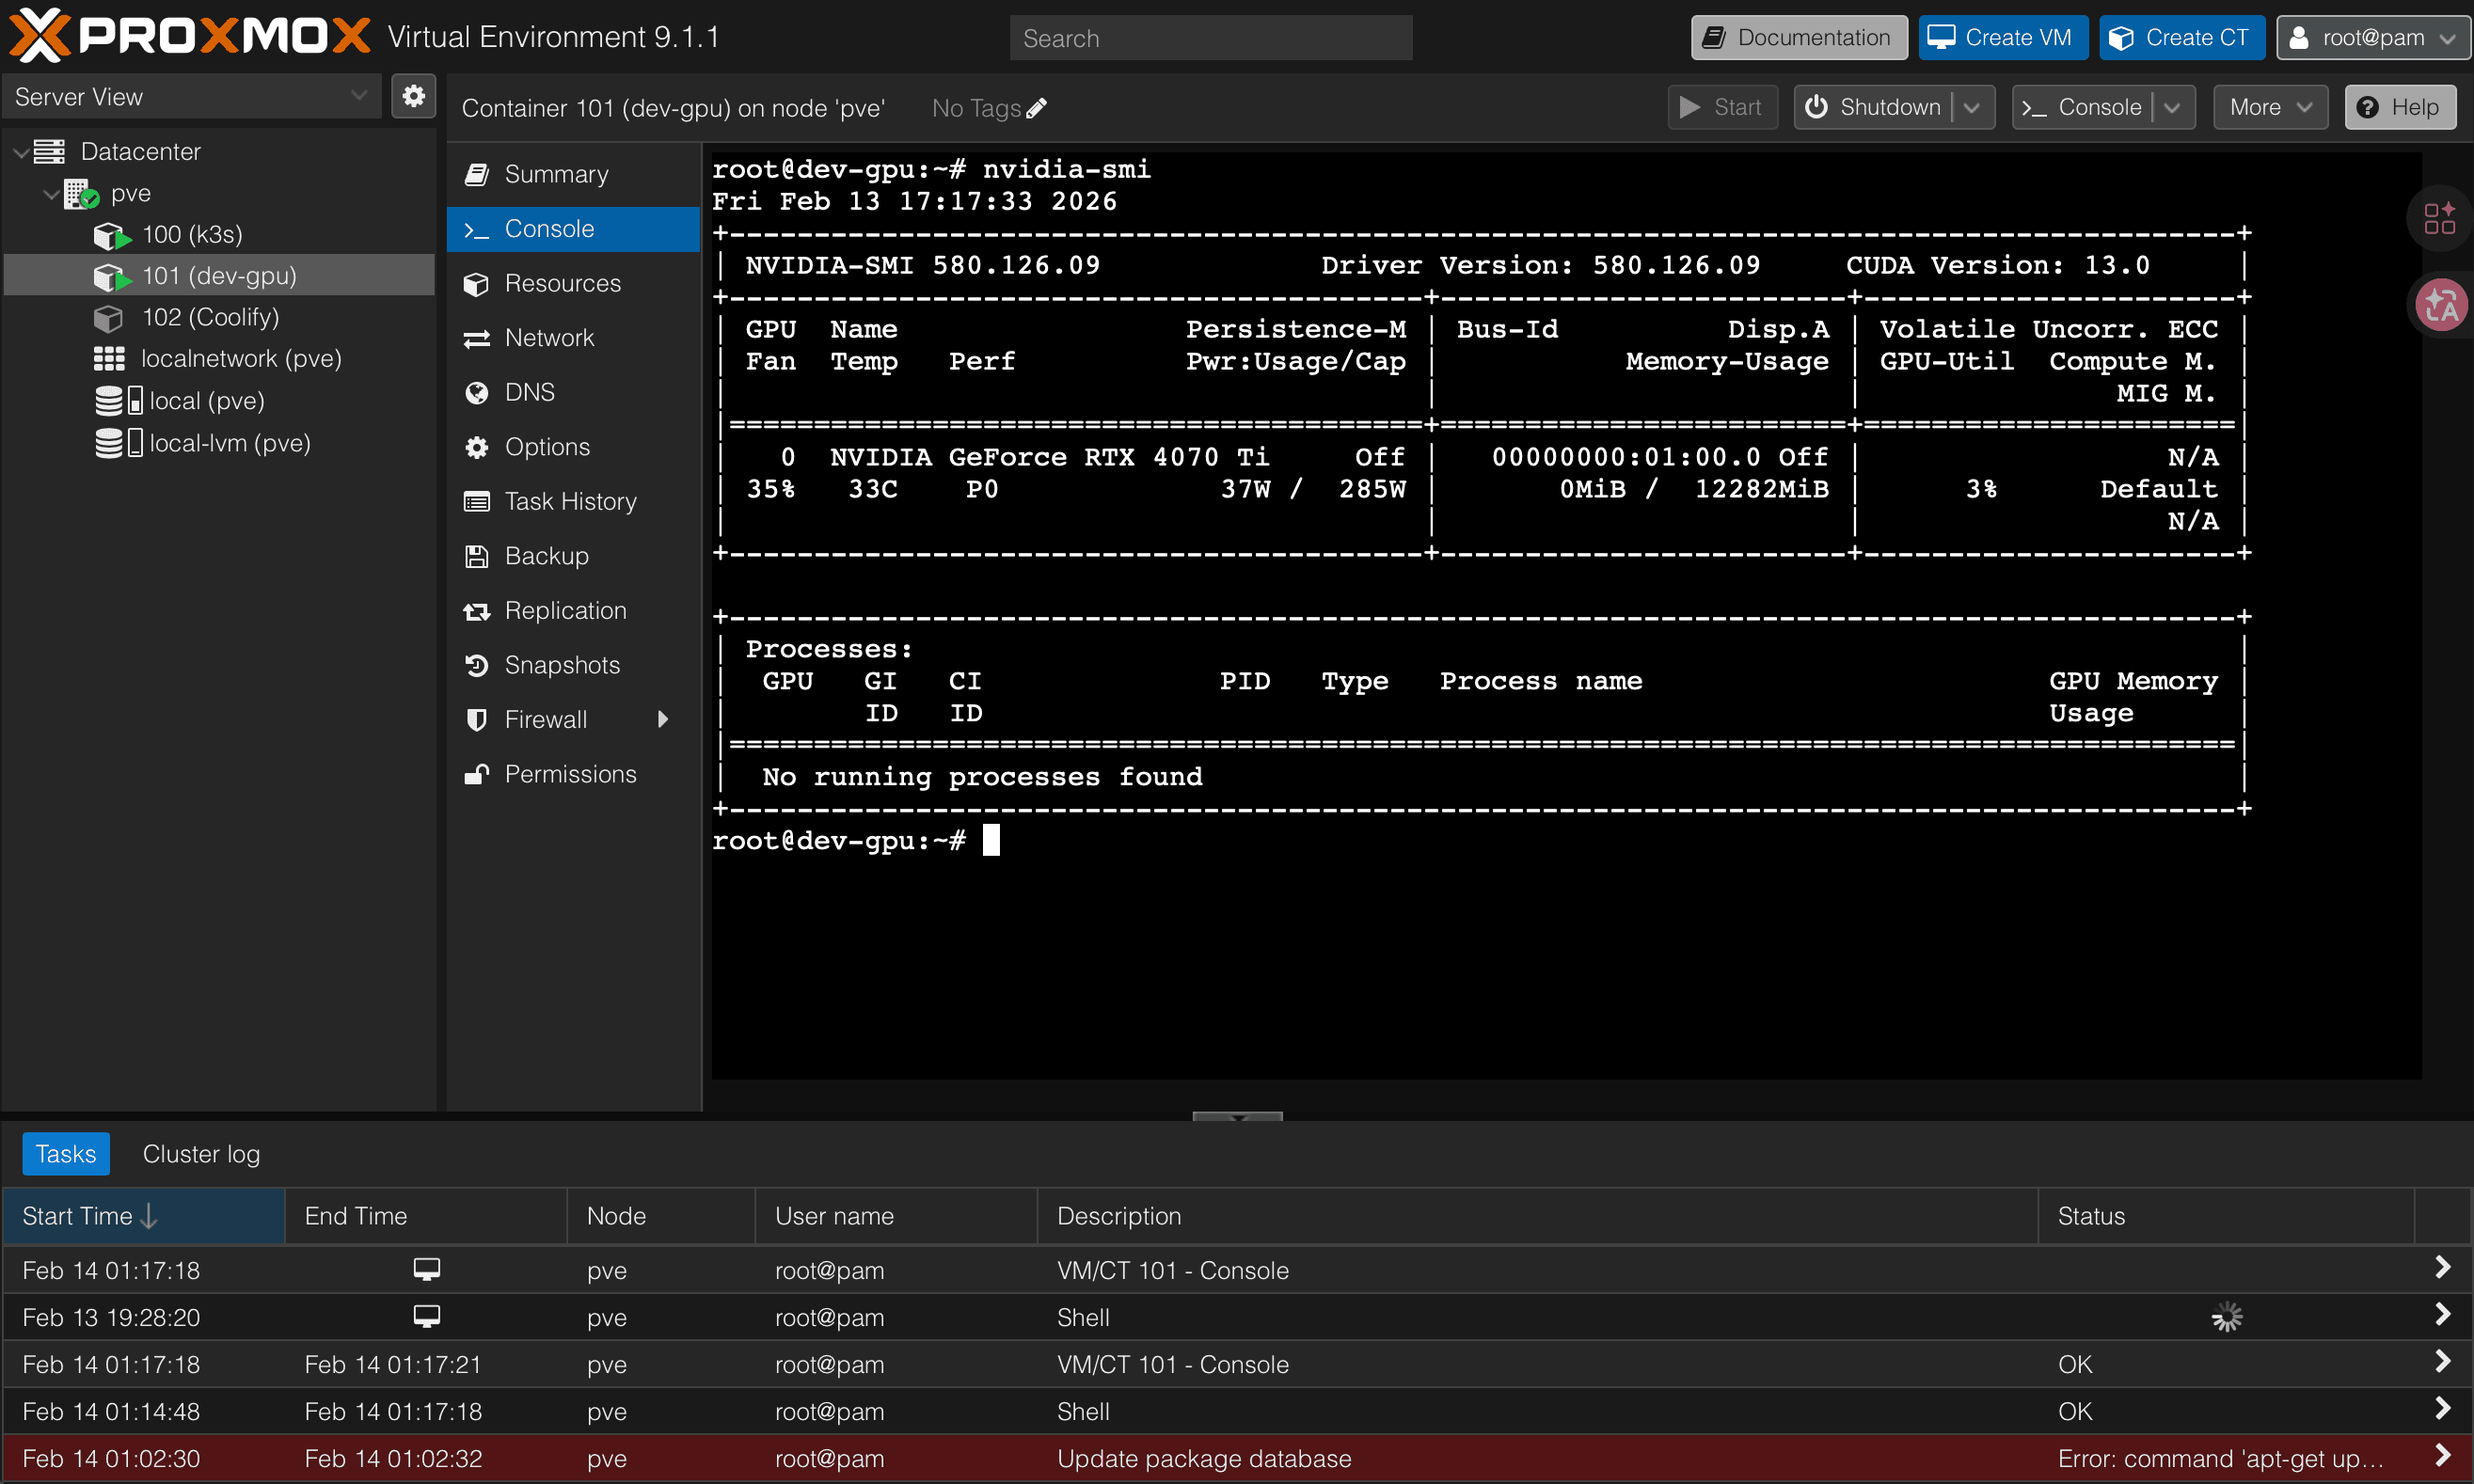
Task: Sort by Start Time column
Action: click(144, 1216)
